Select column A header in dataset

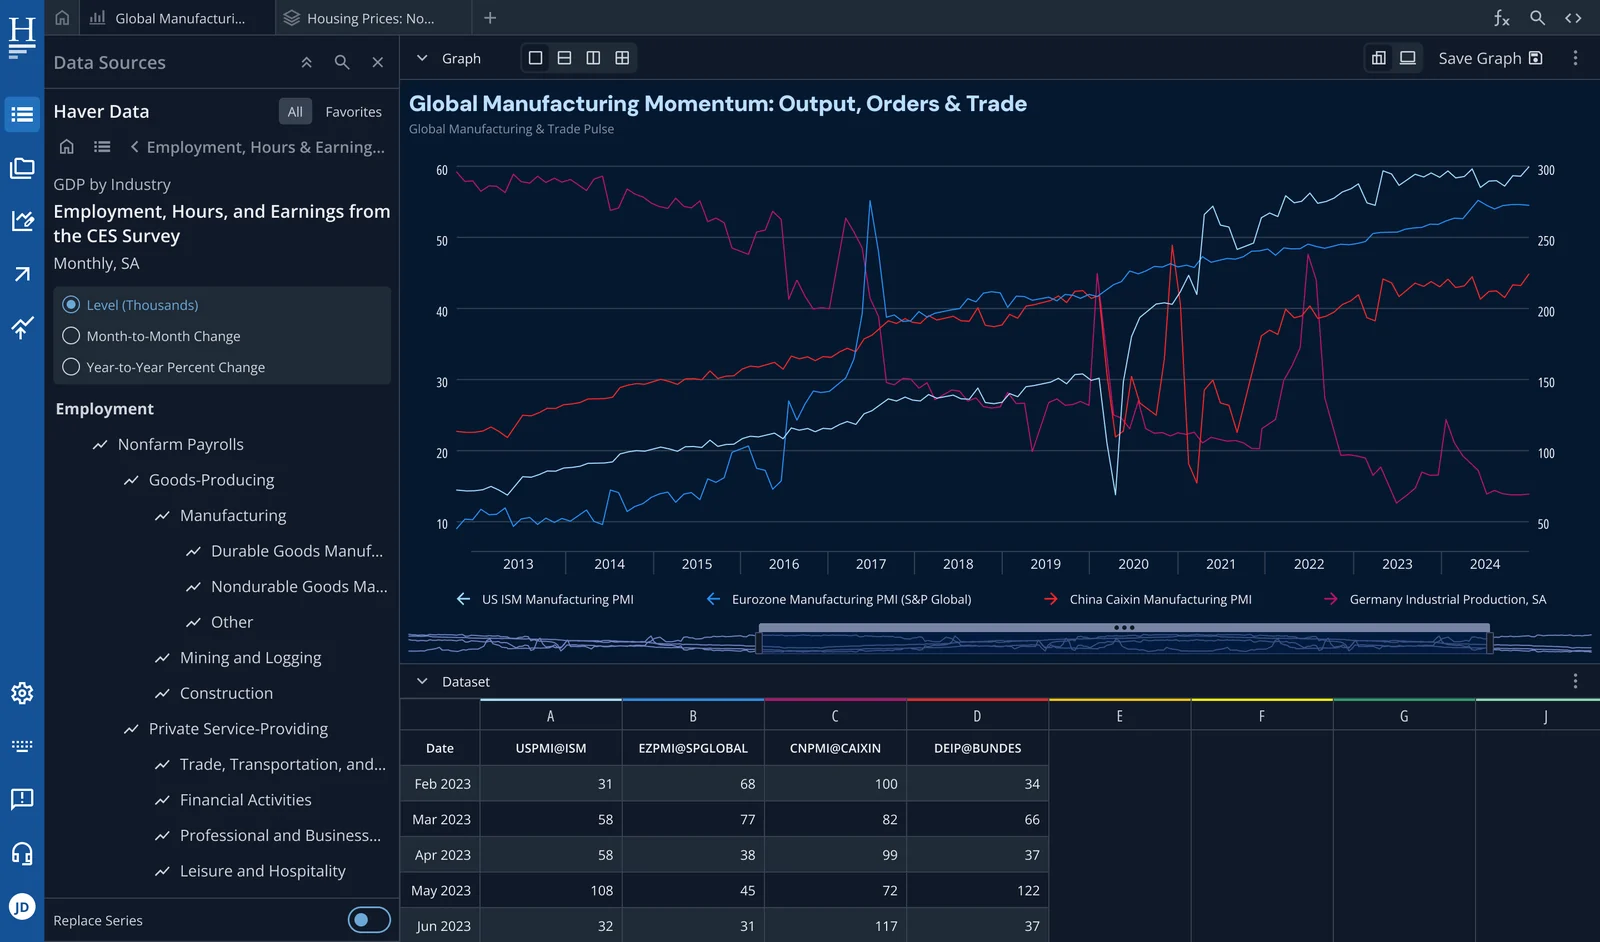pyautogui.click(x=551, y=716)
